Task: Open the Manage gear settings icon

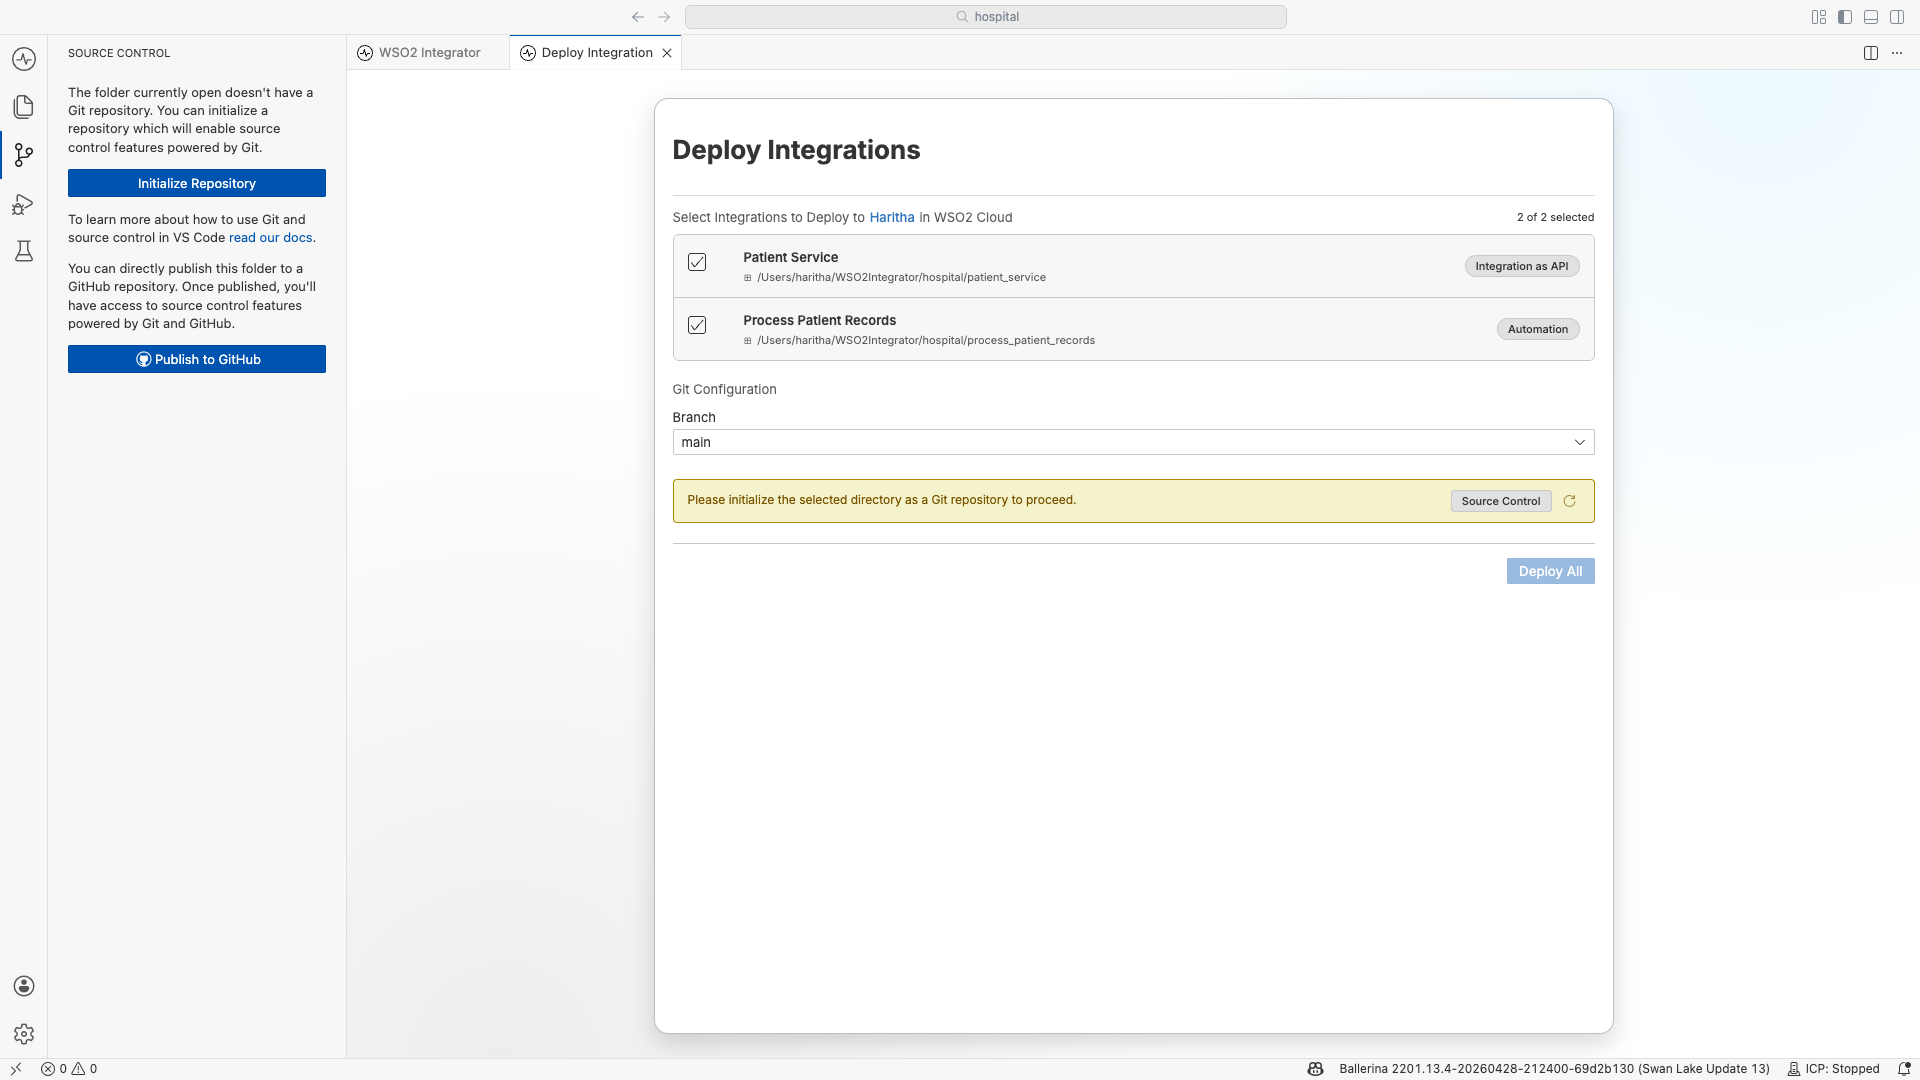Action: 24,1034
